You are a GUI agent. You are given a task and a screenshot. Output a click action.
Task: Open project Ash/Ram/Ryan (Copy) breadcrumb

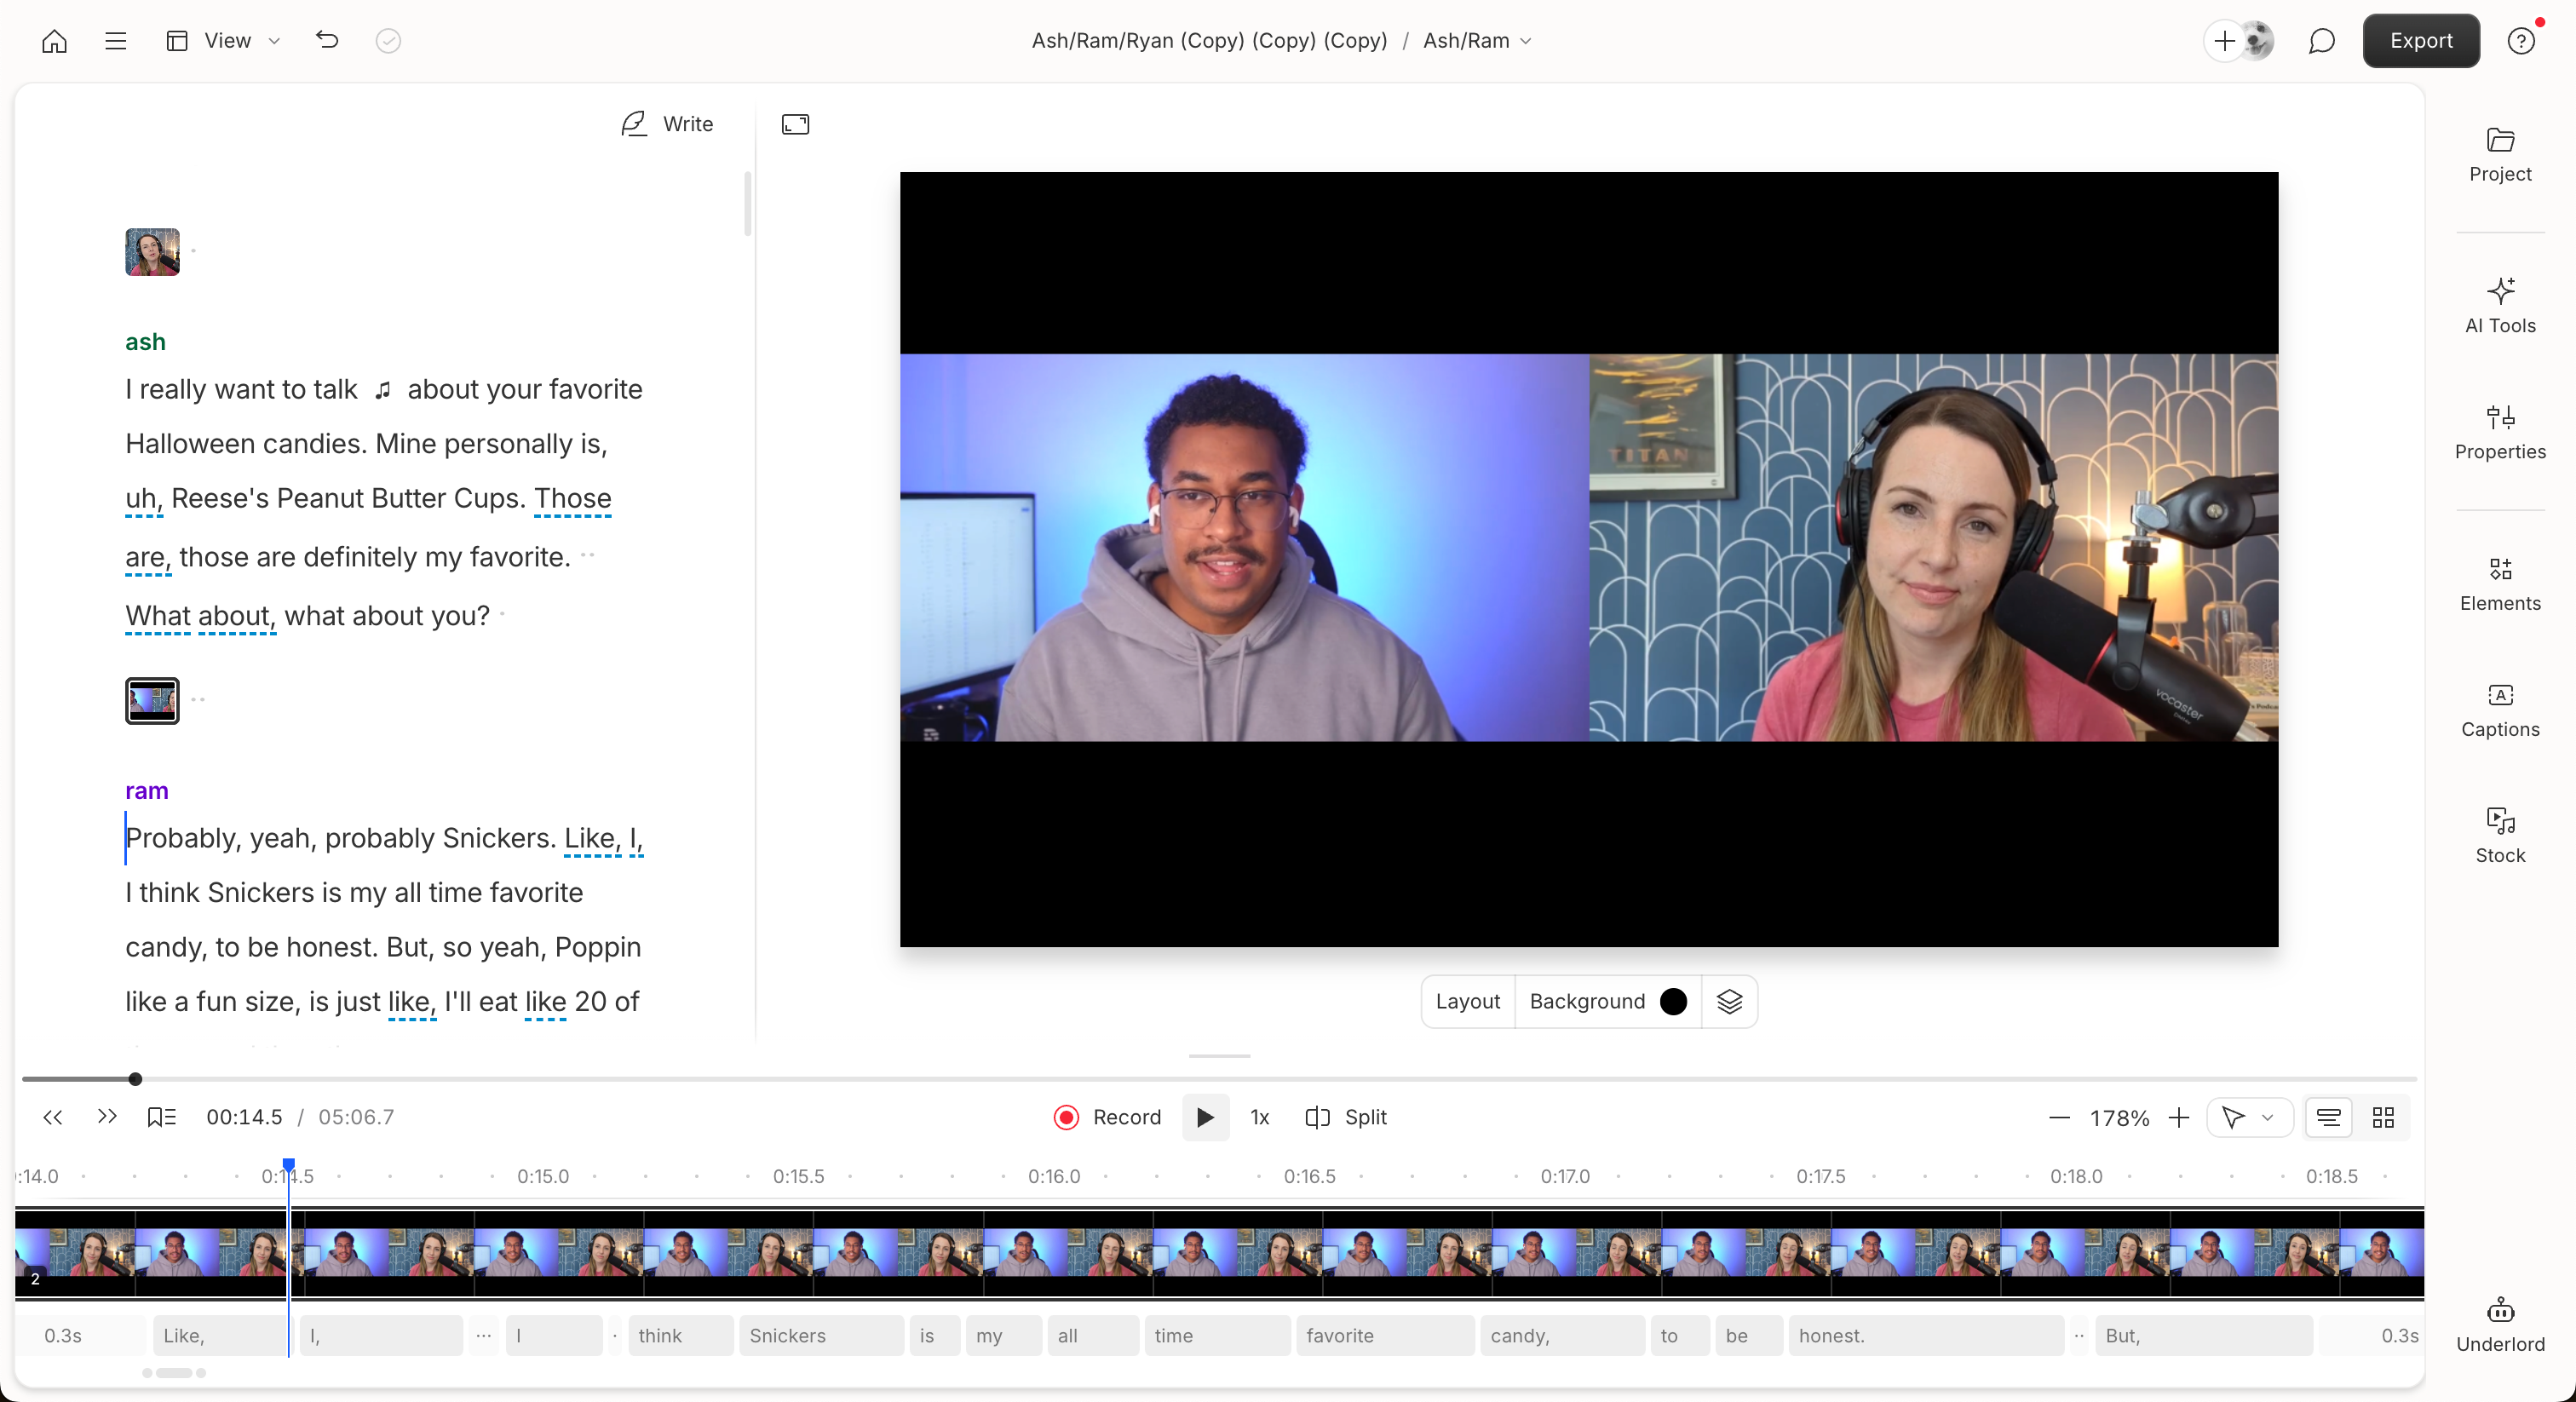coord(1209,41)
